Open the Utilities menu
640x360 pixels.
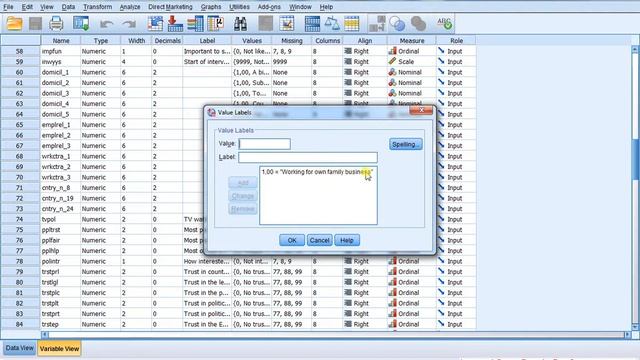click(239, 7)
